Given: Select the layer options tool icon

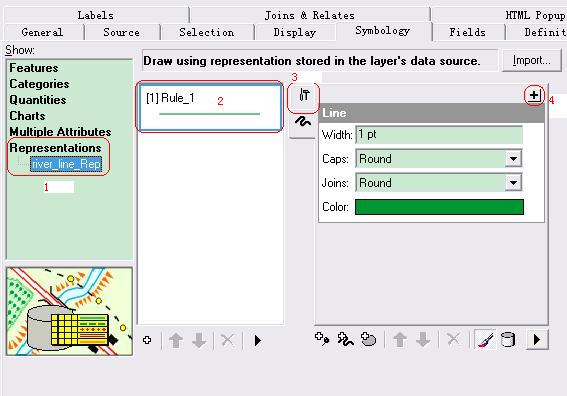Looking at the screenshot, I should [304, 95].
